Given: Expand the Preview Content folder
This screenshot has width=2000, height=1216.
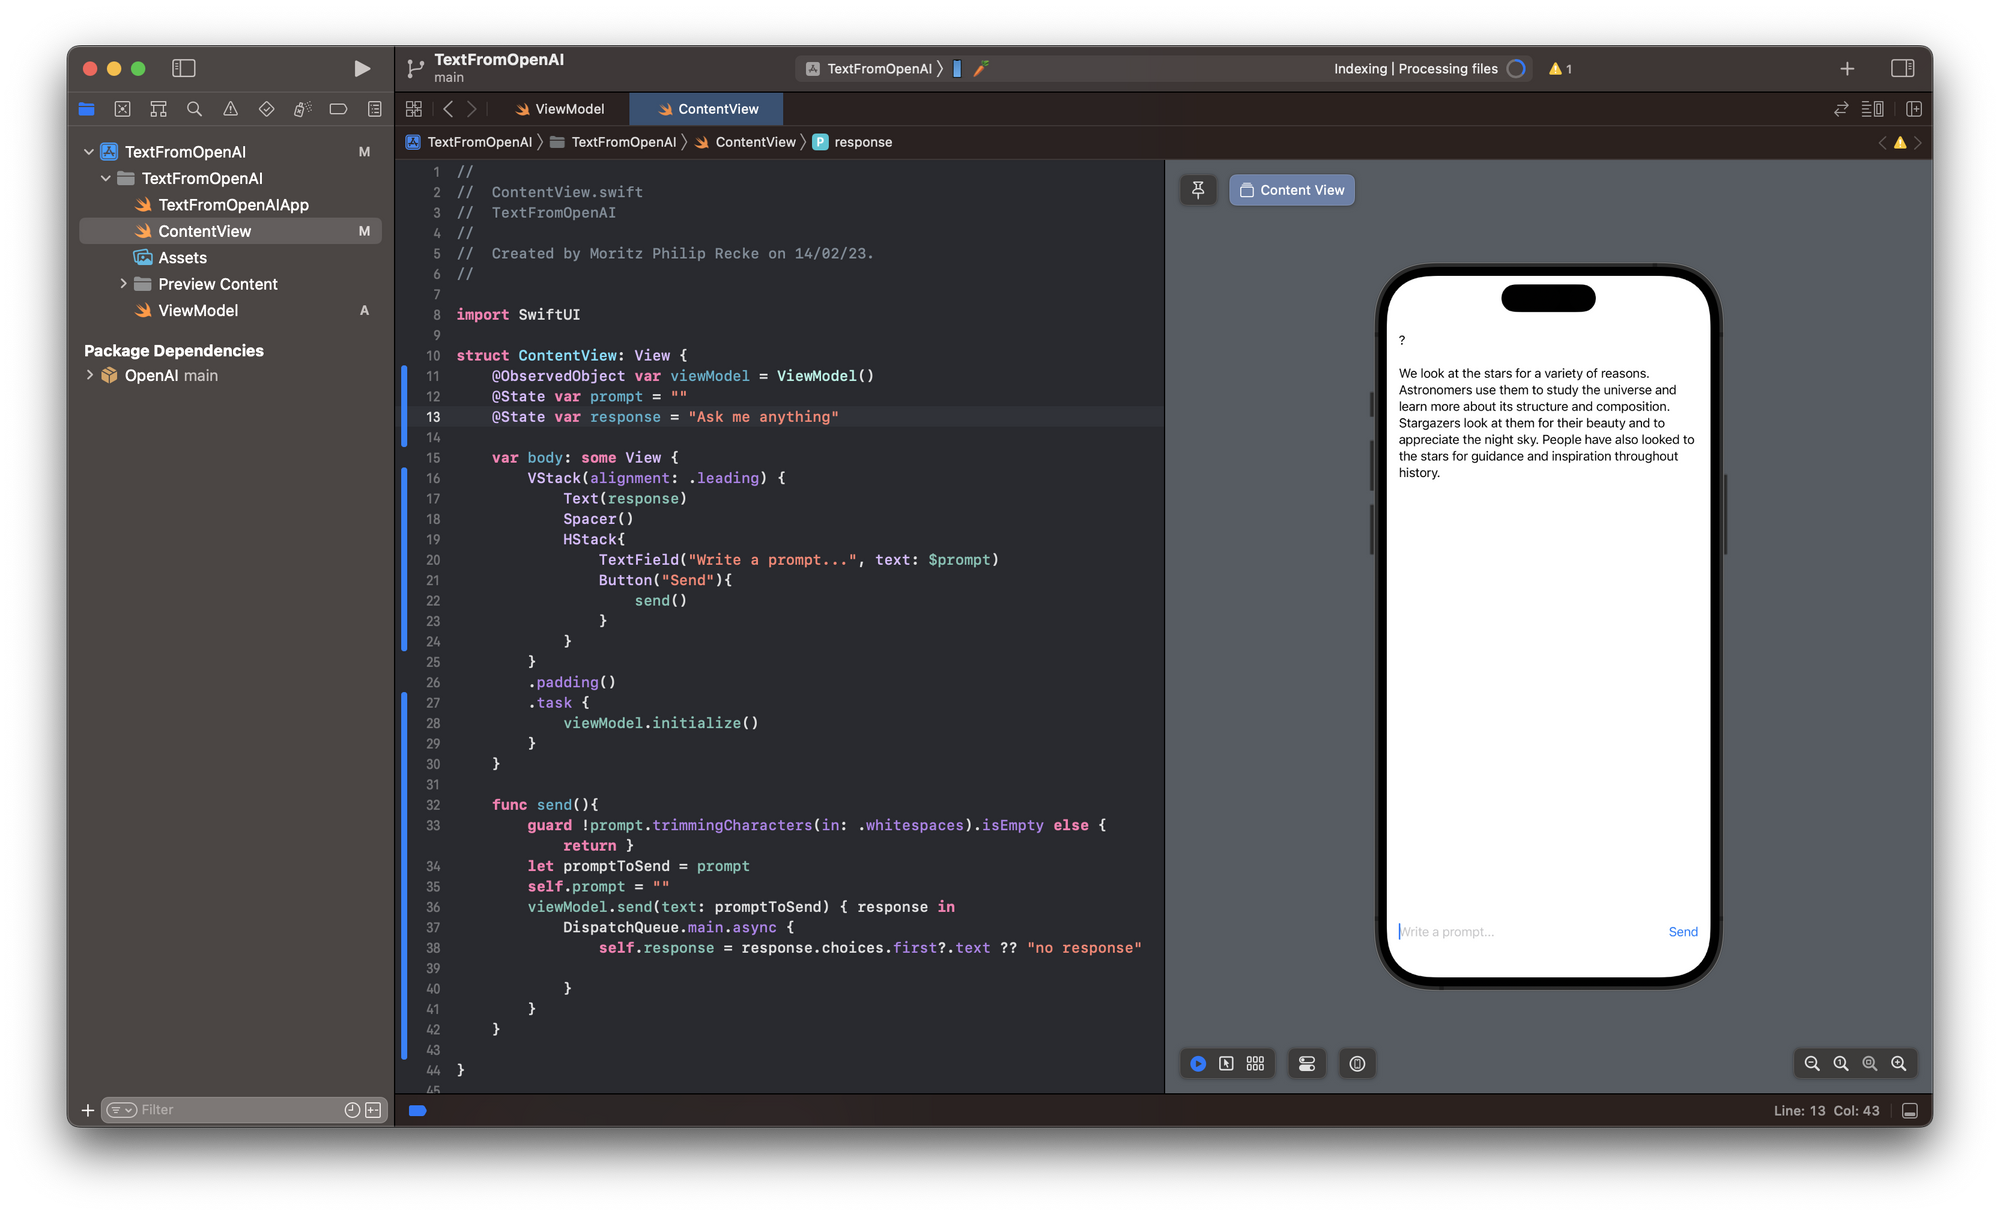Looking at the screenshot, I should [x=123, y=284].
